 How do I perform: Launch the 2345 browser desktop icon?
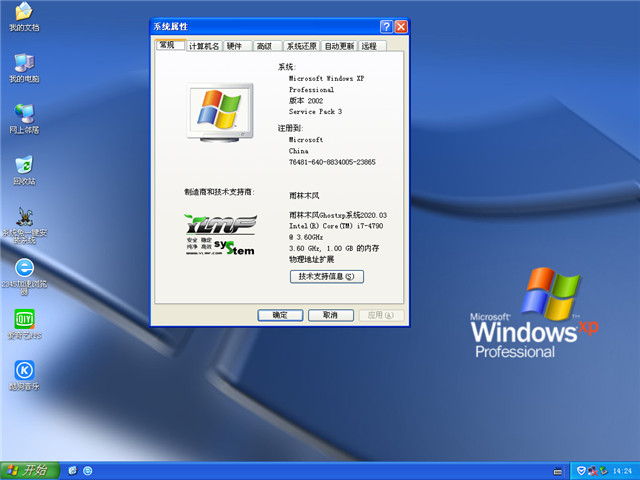pos(24,276)
